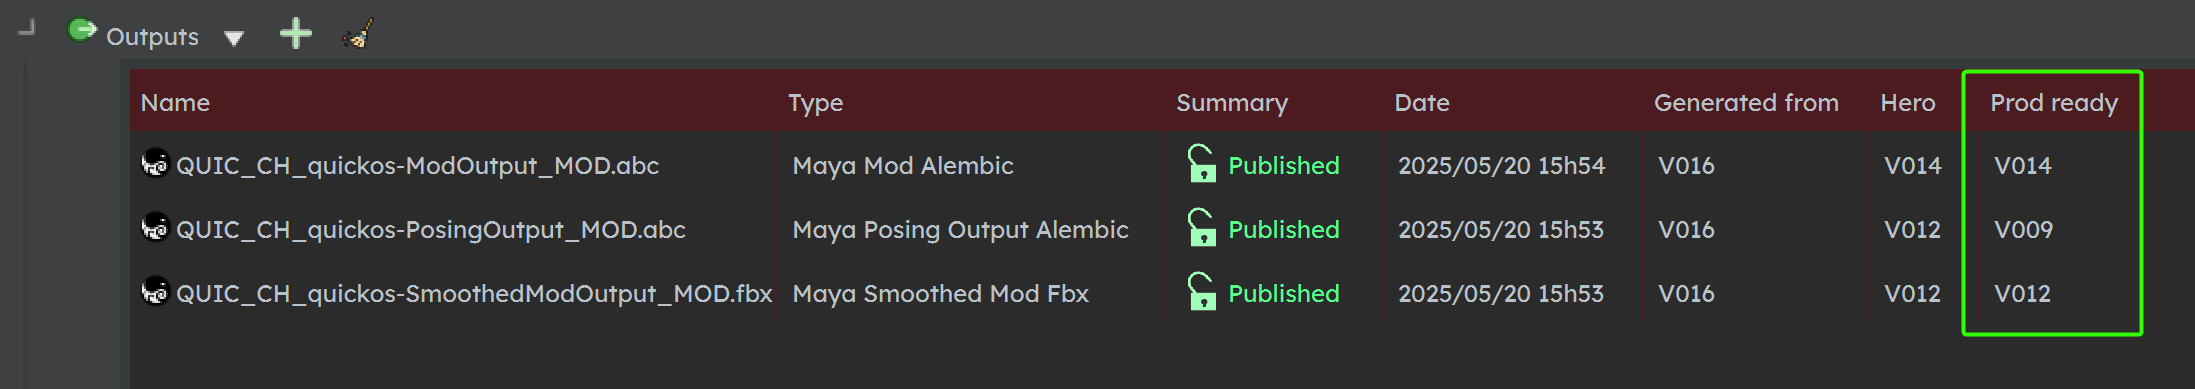Screen dimensions: 2195x389
Task: Click the Maya icon beside PosingOutput_MOD.abc
Action: pyautogui.click(x=155, y=227)
